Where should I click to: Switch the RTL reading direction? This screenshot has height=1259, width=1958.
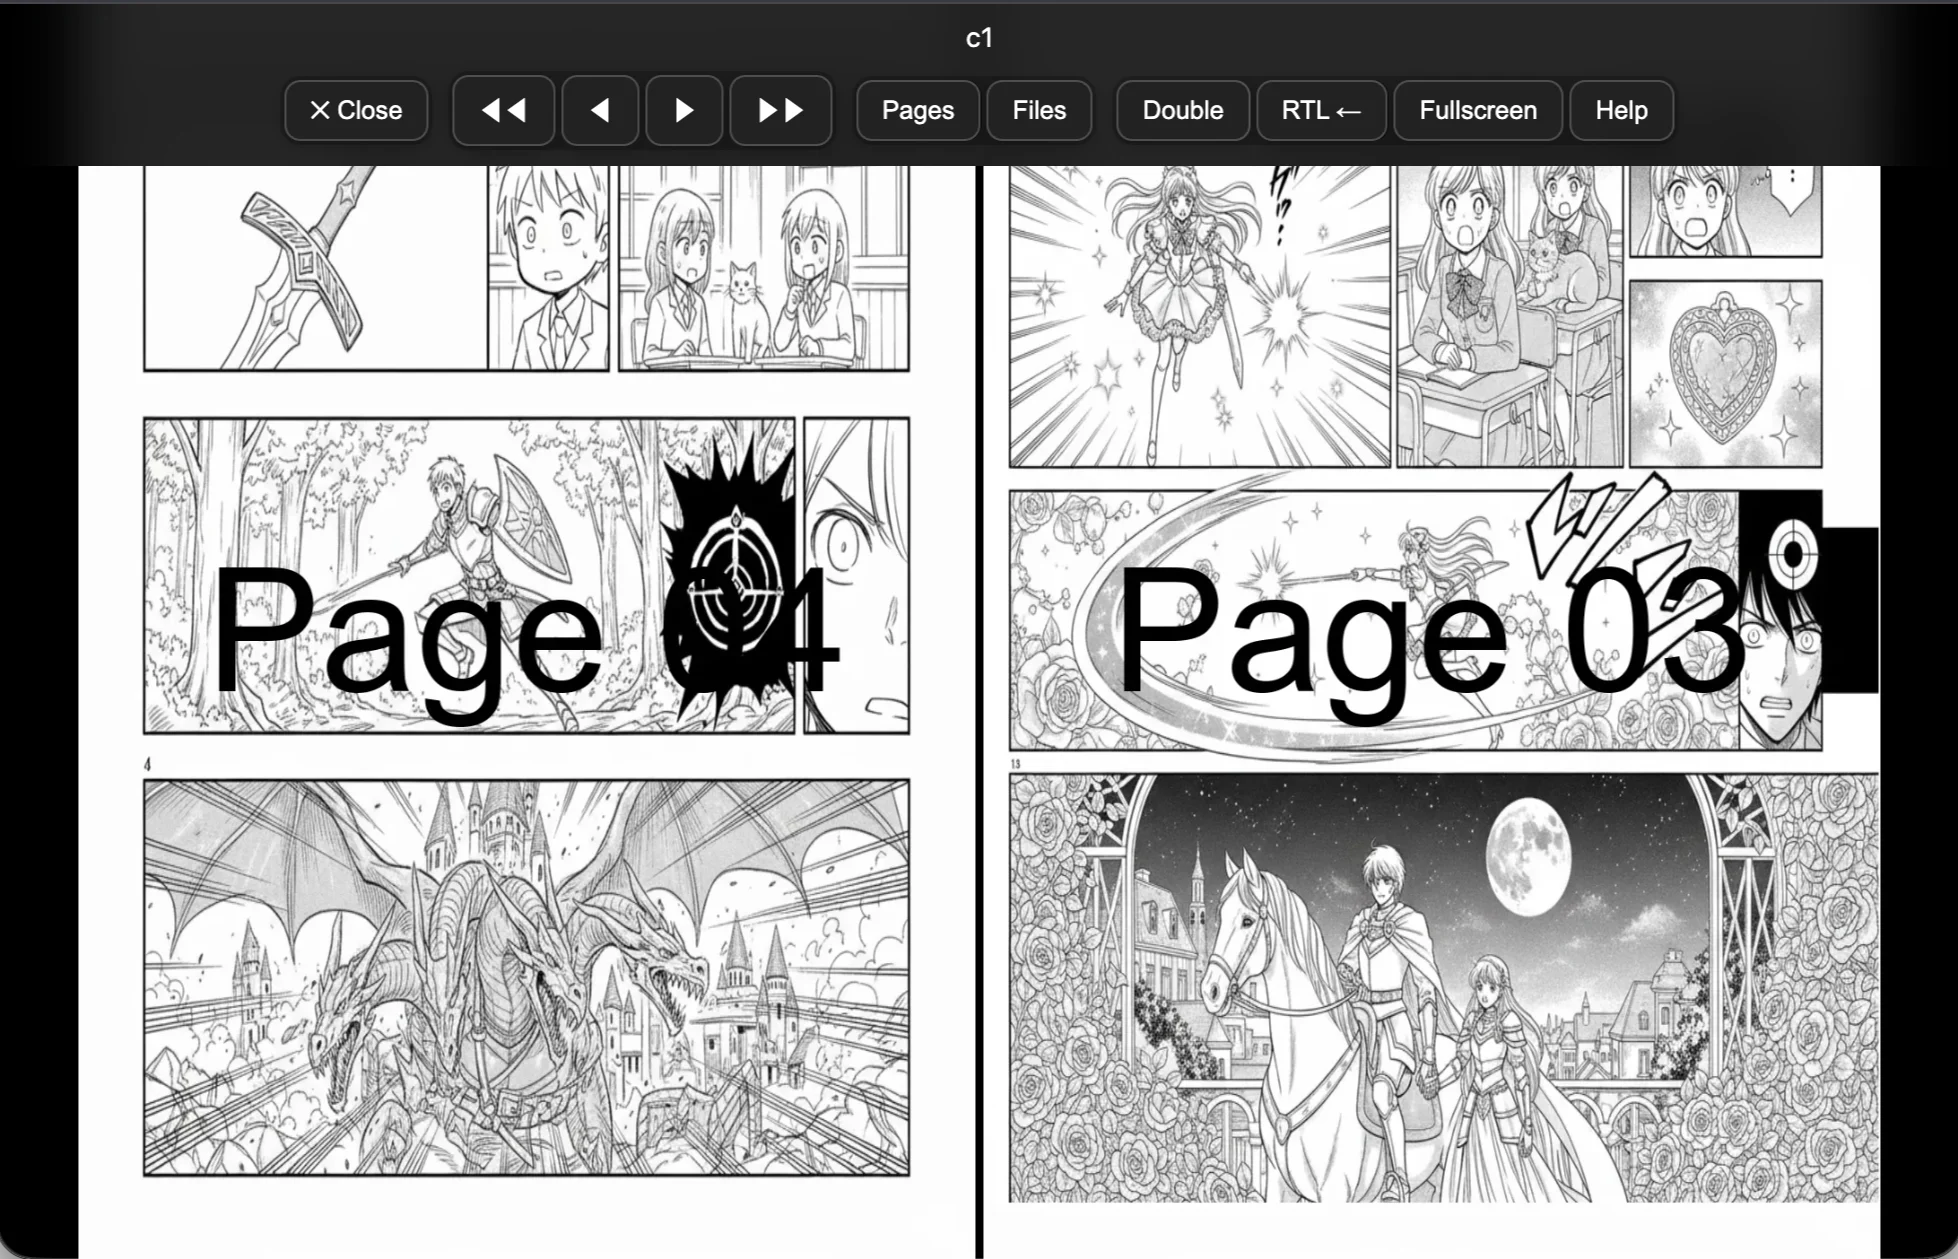[x=1320, y=110]
